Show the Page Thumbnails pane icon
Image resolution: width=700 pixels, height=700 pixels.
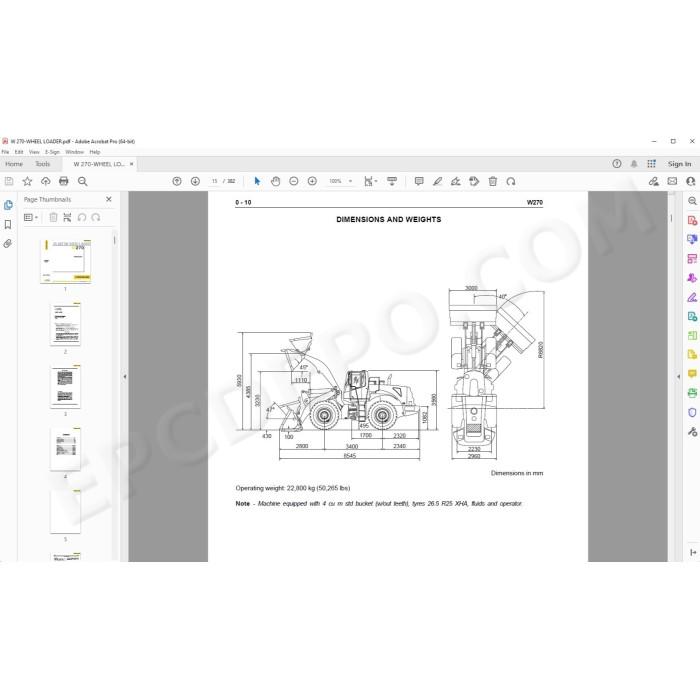point(8,205)
